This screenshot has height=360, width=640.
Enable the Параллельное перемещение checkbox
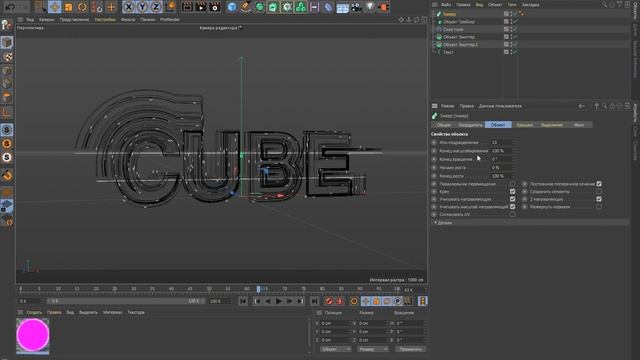(x=512, y=184)
